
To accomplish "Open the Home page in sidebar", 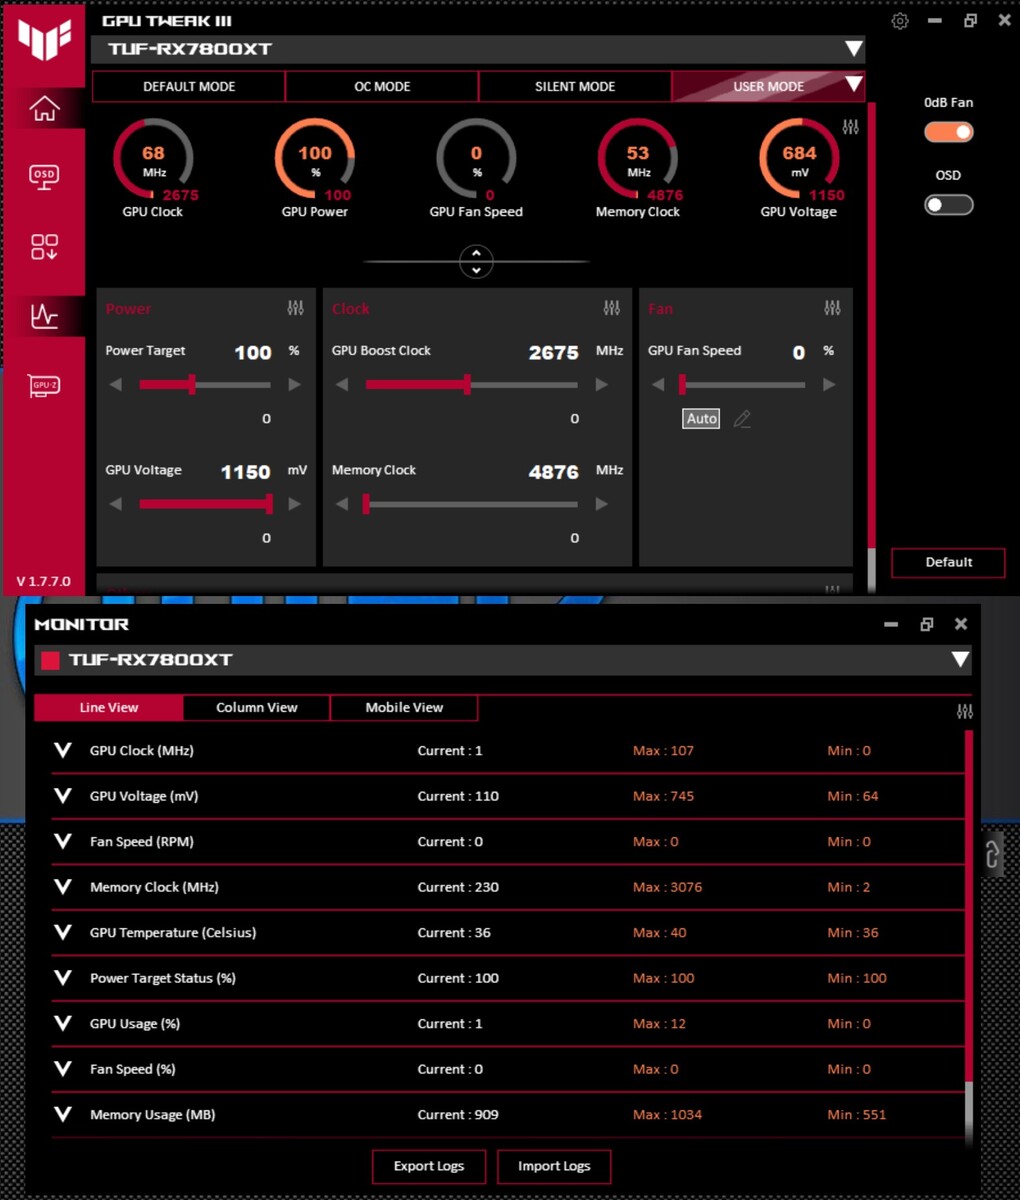I will coord(44,108).
